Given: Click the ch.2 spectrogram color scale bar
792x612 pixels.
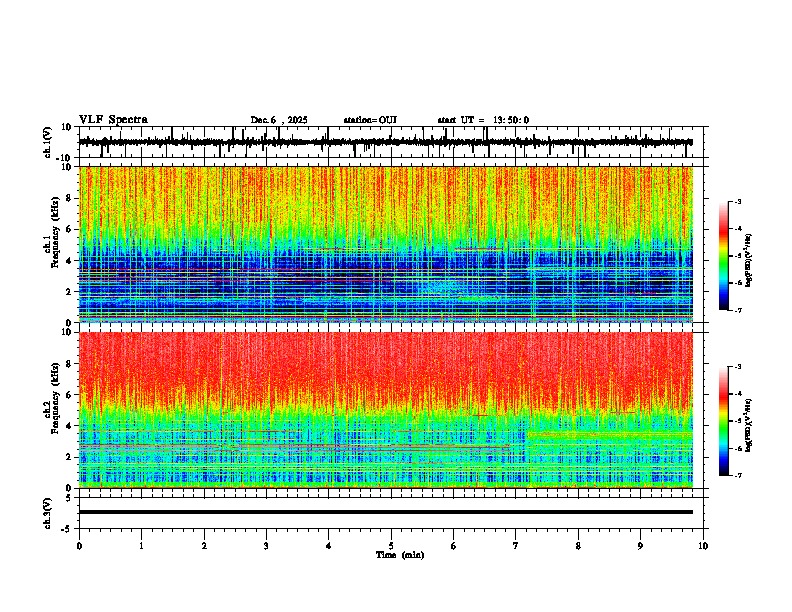Looking at the screenshot, I should [724, 421].
